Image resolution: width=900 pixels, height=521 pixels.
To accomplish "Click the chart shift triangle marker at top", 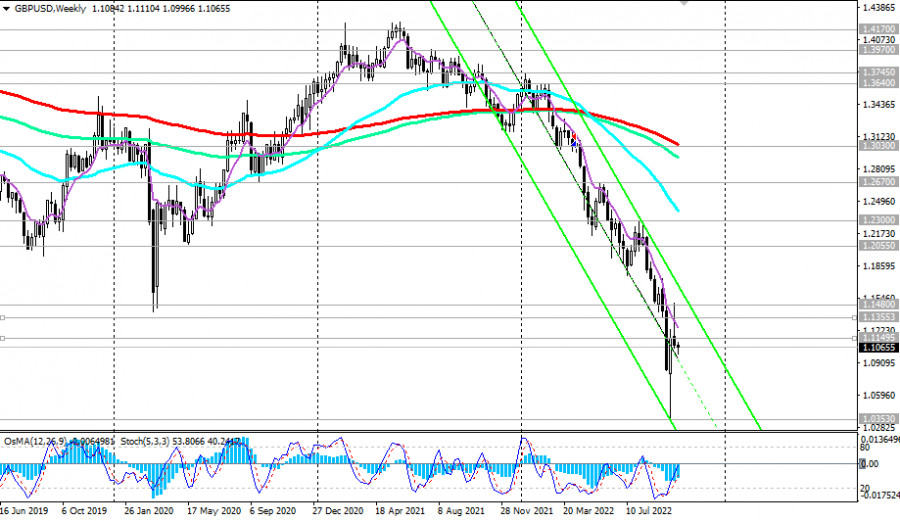I will pos(685,3).
